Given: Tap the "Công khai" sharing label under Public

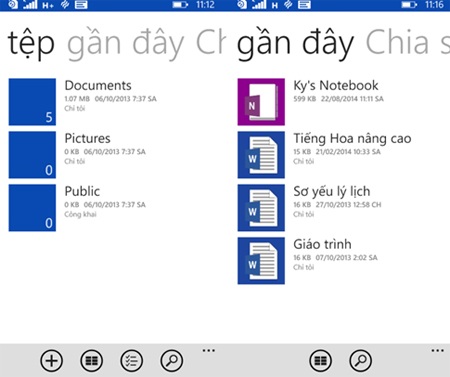Looking at the screenshot, I should pos(80,214).
